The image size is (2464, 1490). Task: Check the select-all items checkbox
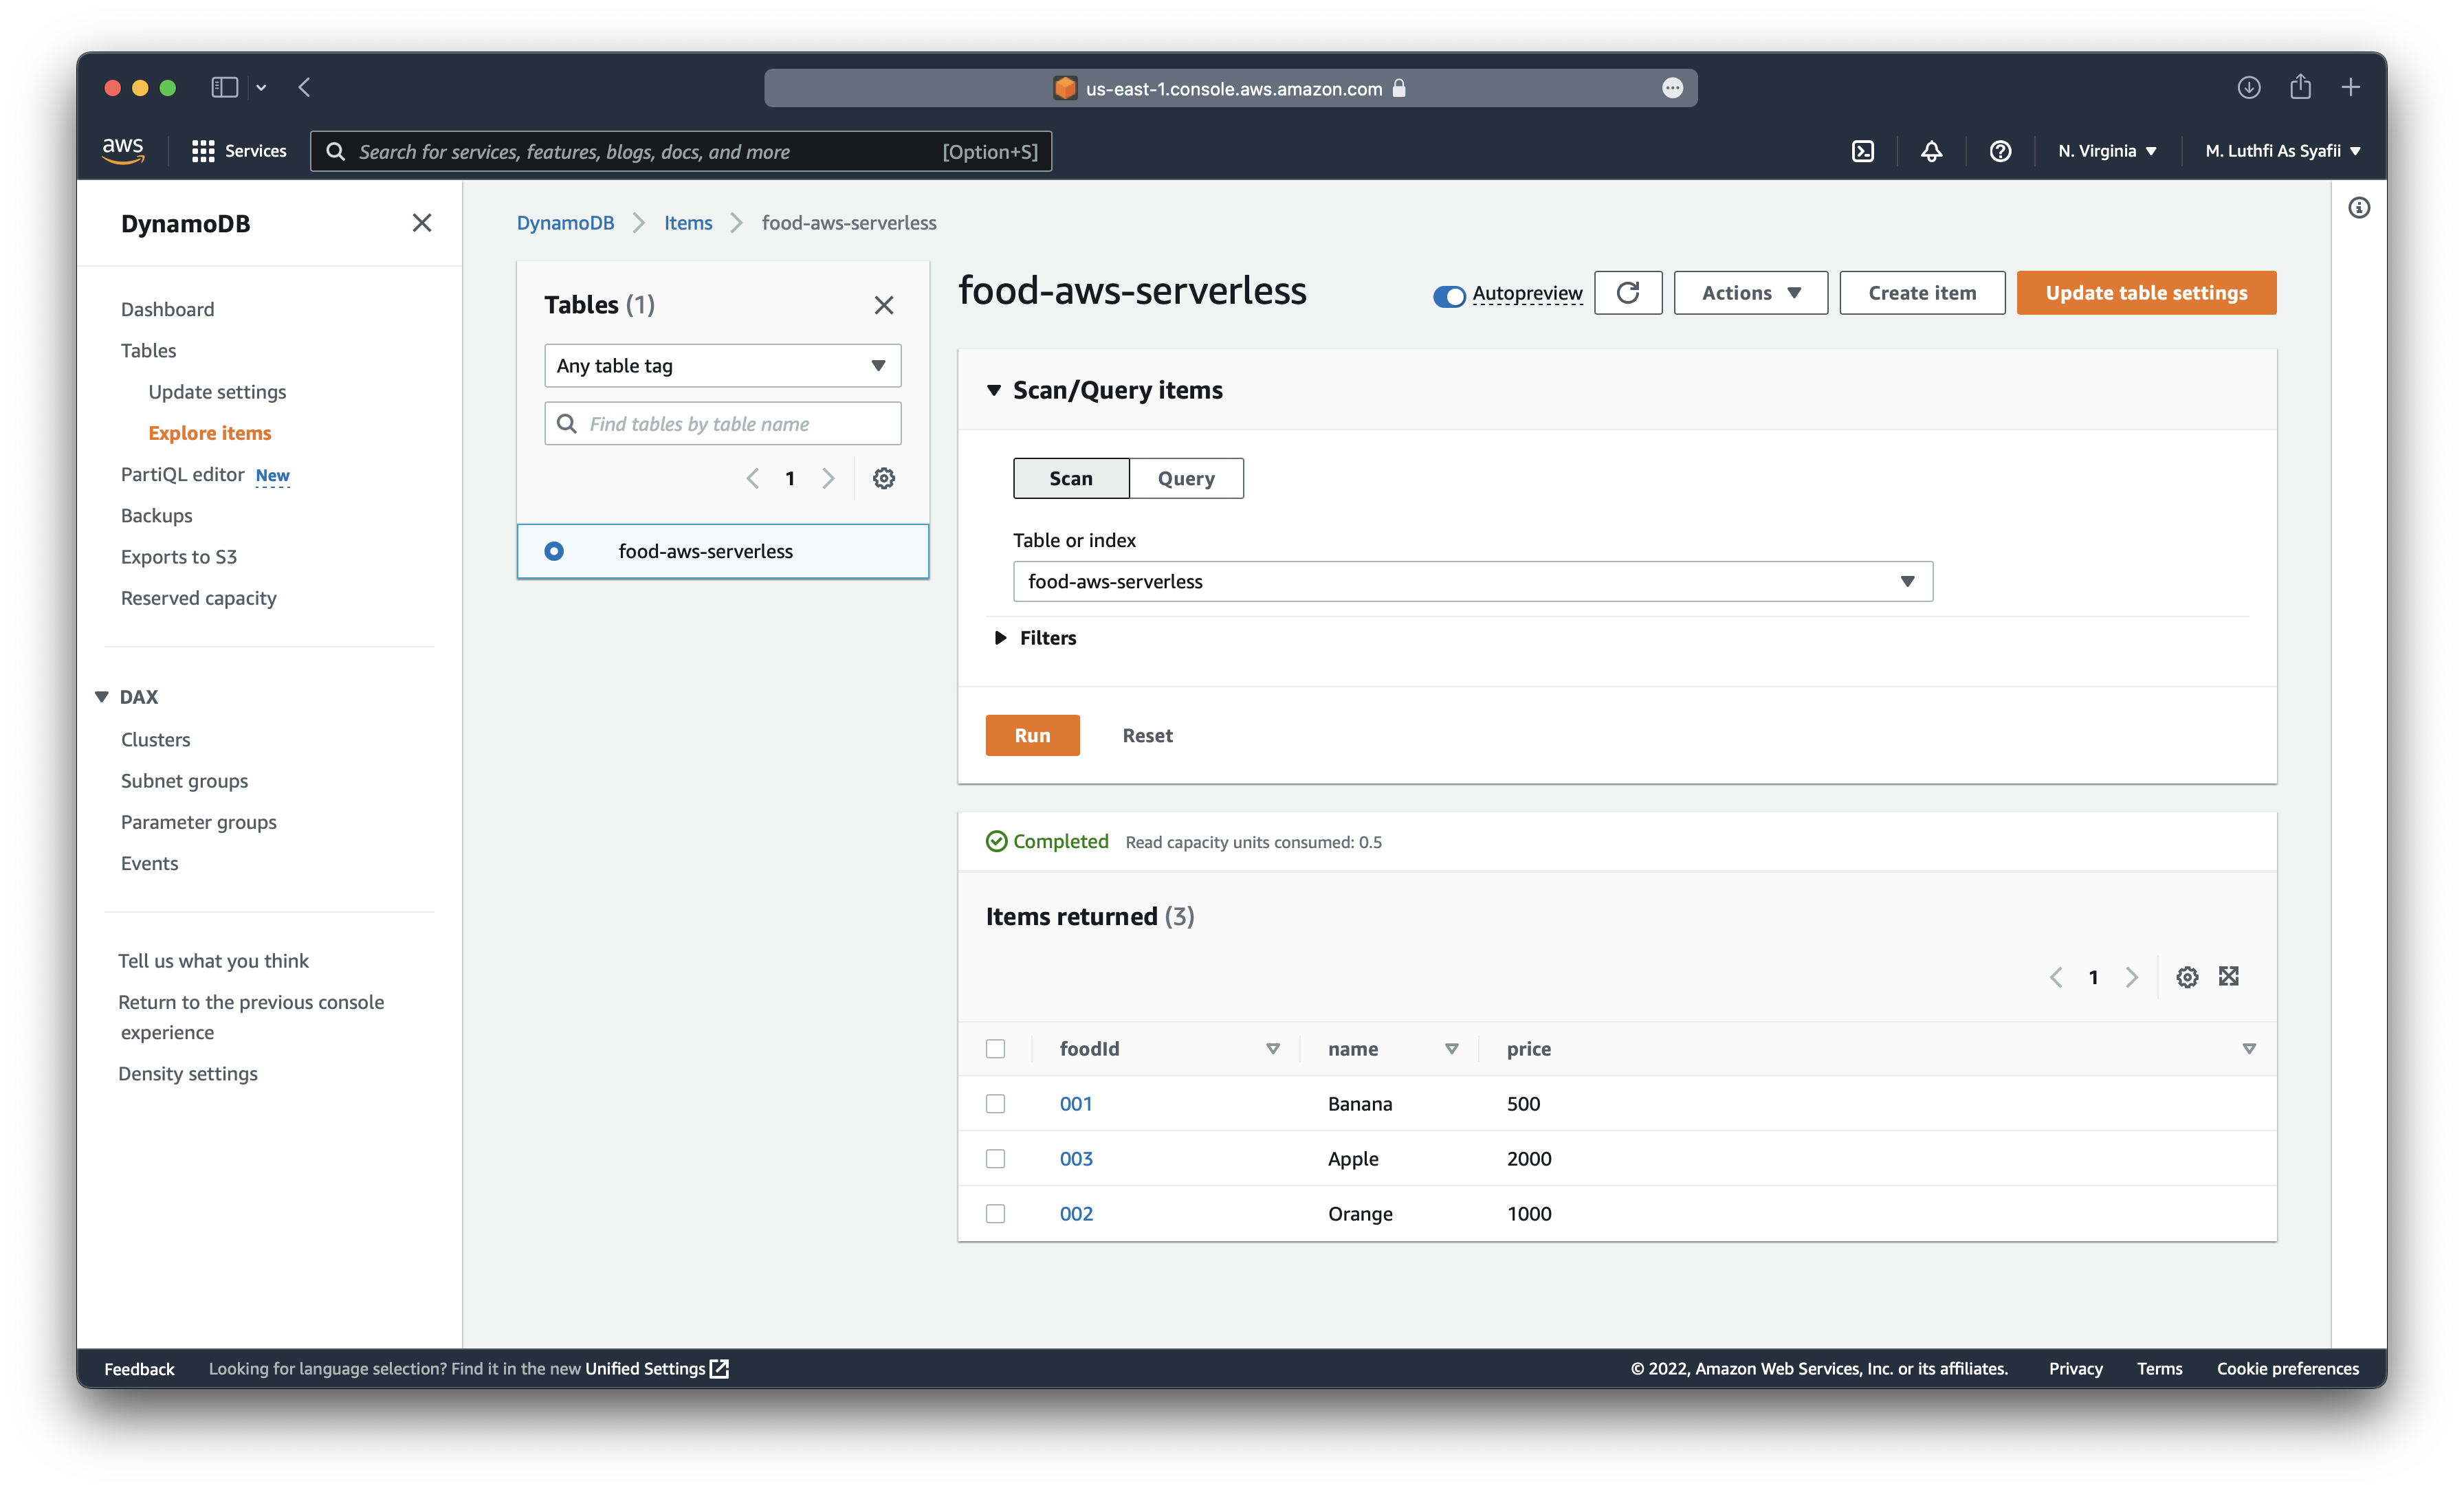[x=995, y=1049]
